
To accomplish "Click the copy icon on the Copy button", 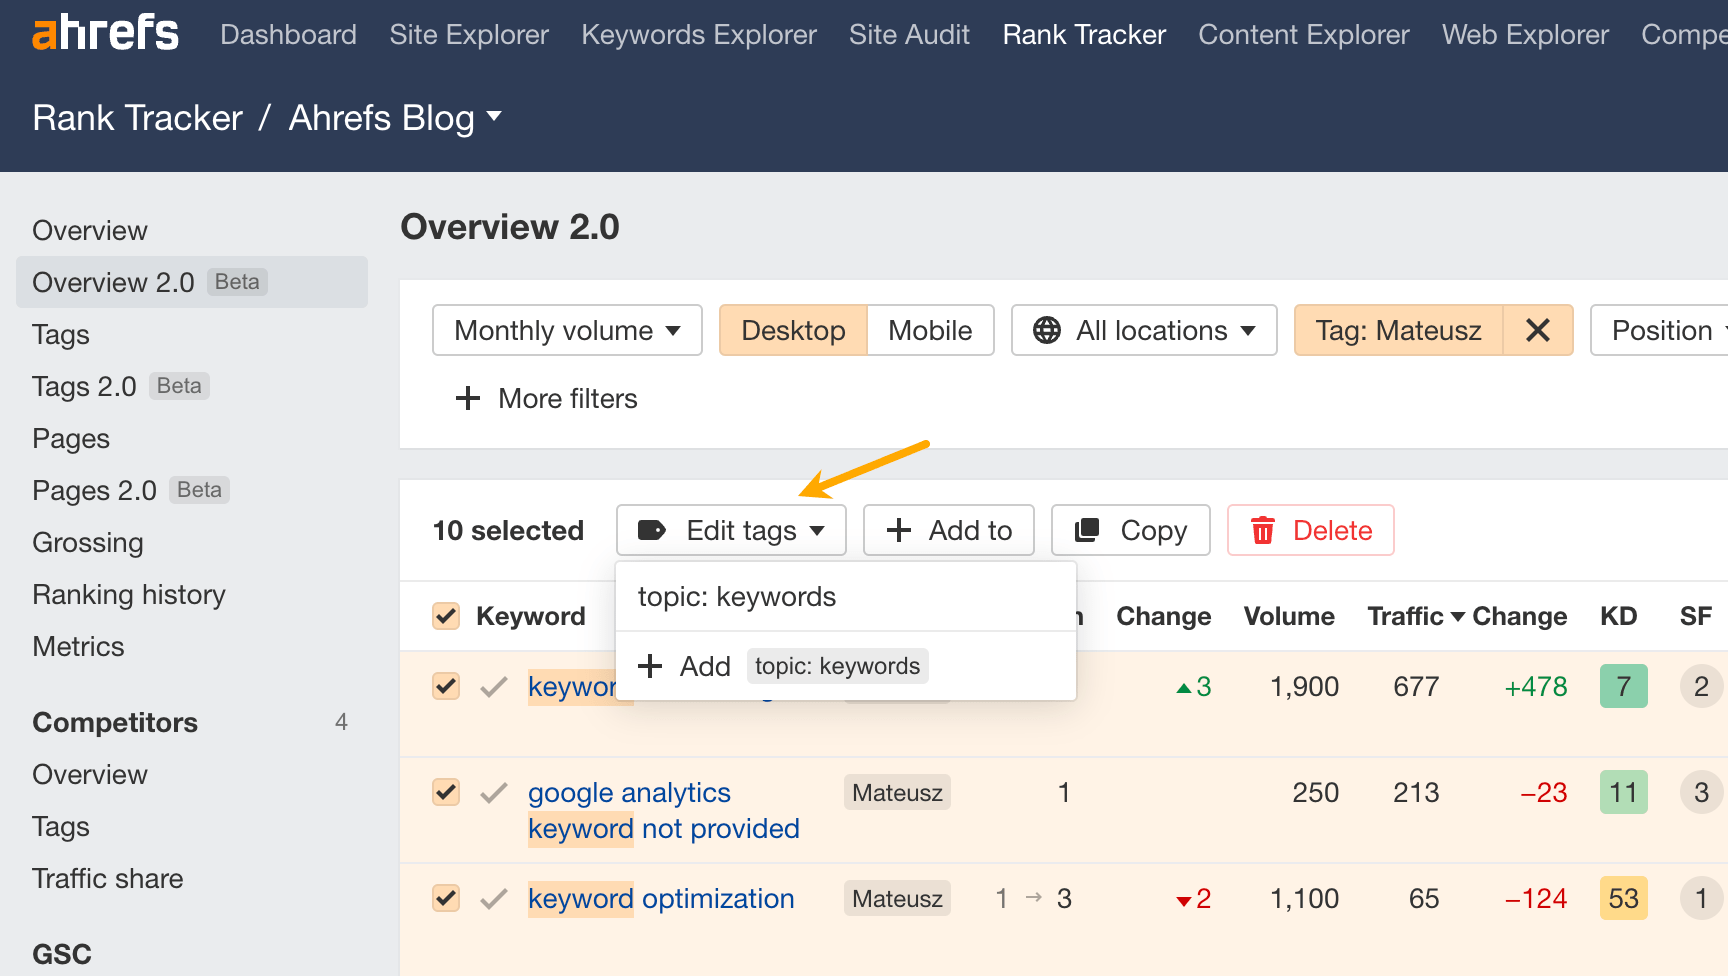I will tap(1087, 530).
